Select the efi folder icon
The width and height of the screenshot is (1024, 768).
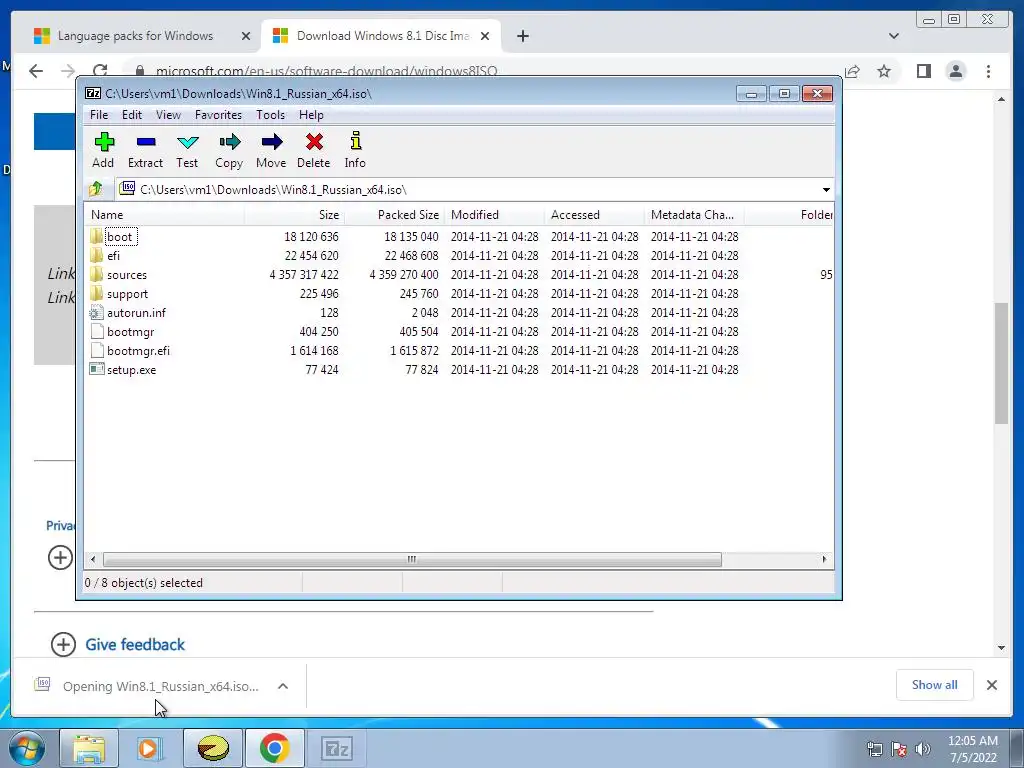(x=97, y=255)
